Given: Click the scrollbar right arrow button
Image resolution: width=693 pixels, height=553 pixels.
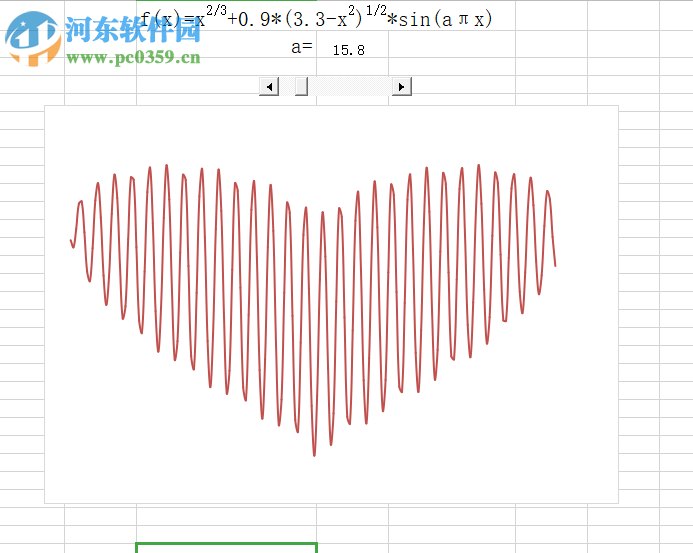Looking at the screenshot, I should tap(402, 87).
